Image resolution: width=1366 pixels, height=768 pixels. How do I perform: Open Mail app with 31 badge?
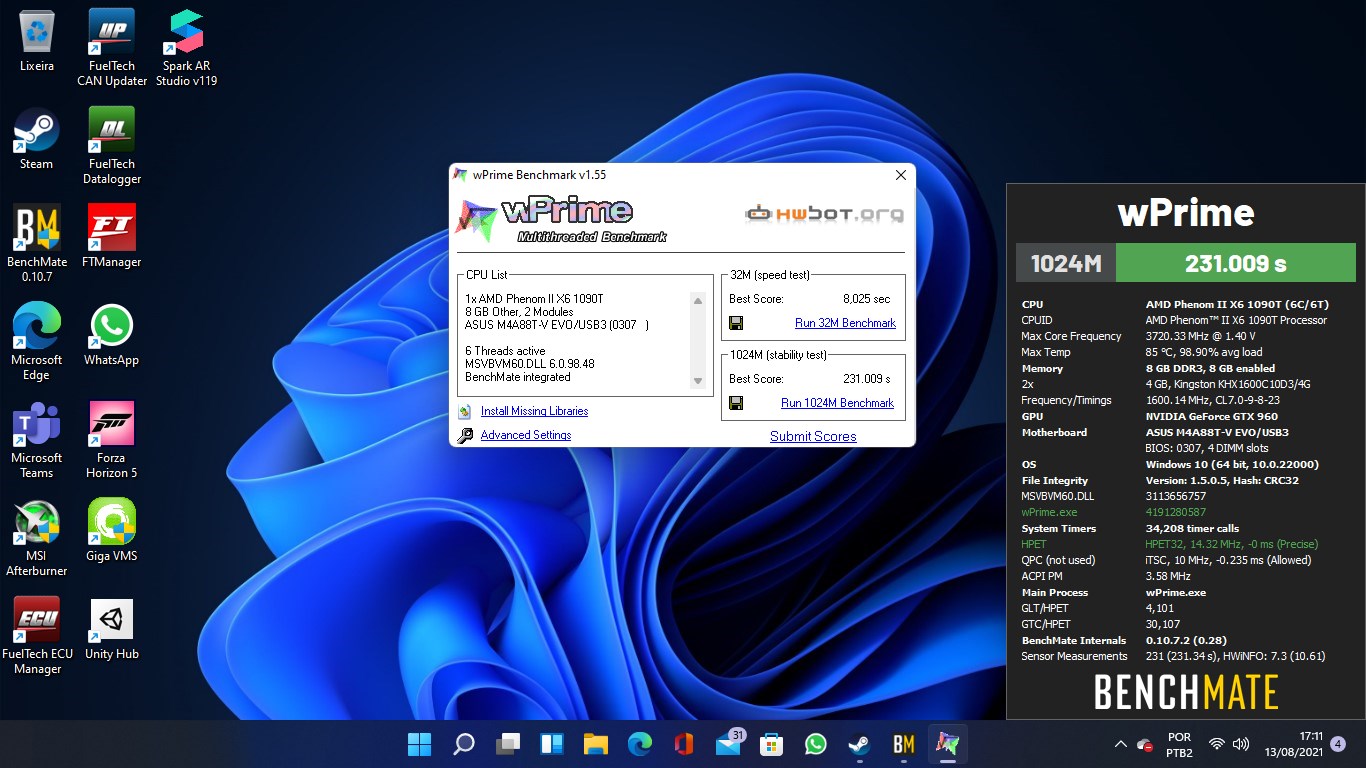pos(729,744)
